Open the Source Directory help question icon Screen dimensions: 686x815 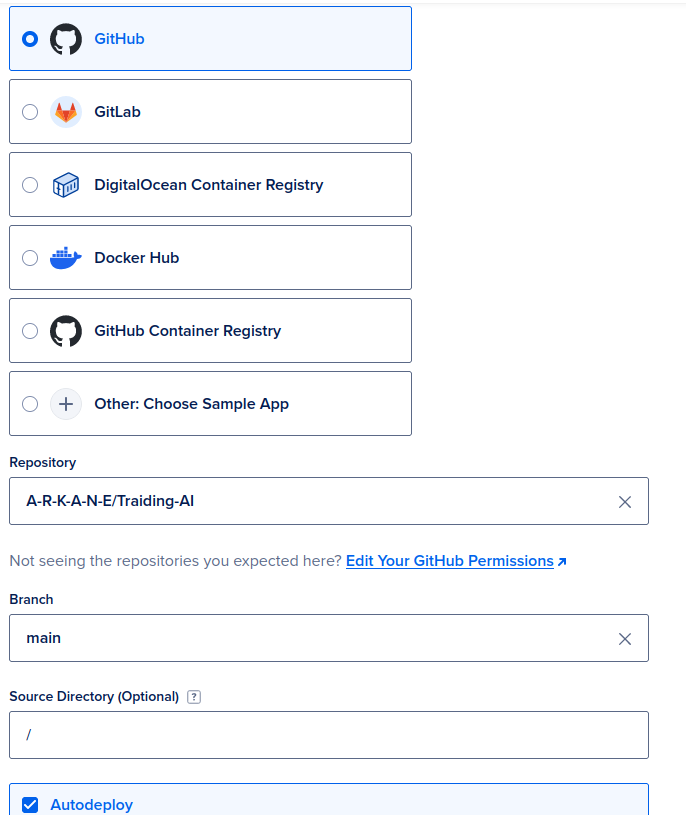tap(194, 697)
